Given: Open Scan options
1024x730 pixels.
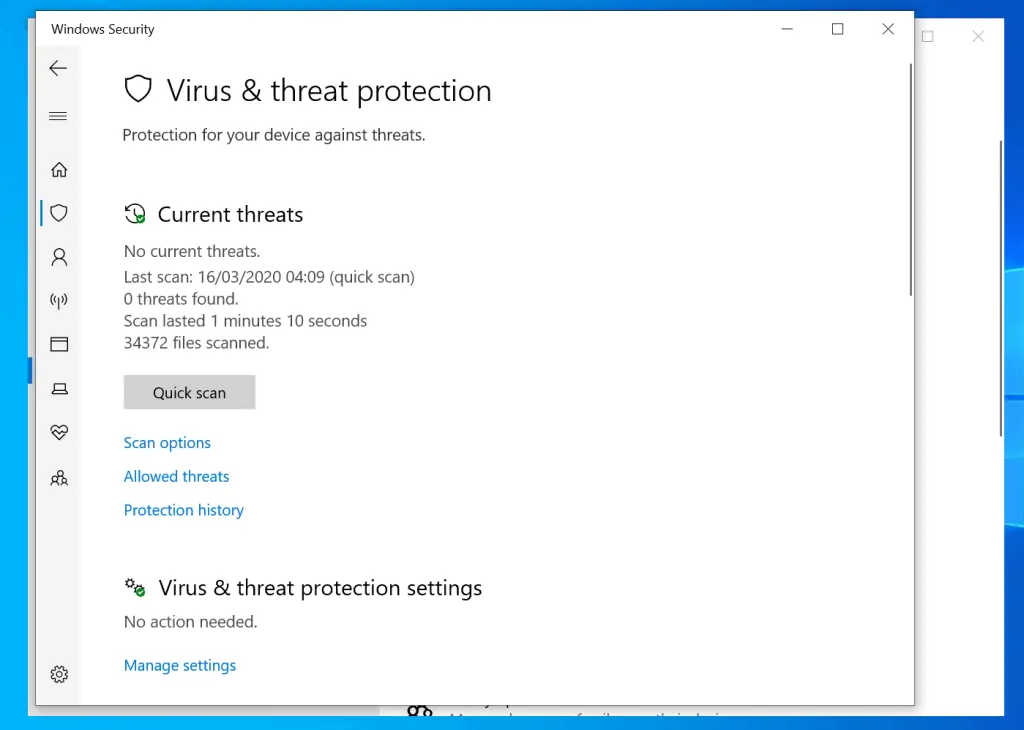Looking at the screenshot, I should pos(167,442).
